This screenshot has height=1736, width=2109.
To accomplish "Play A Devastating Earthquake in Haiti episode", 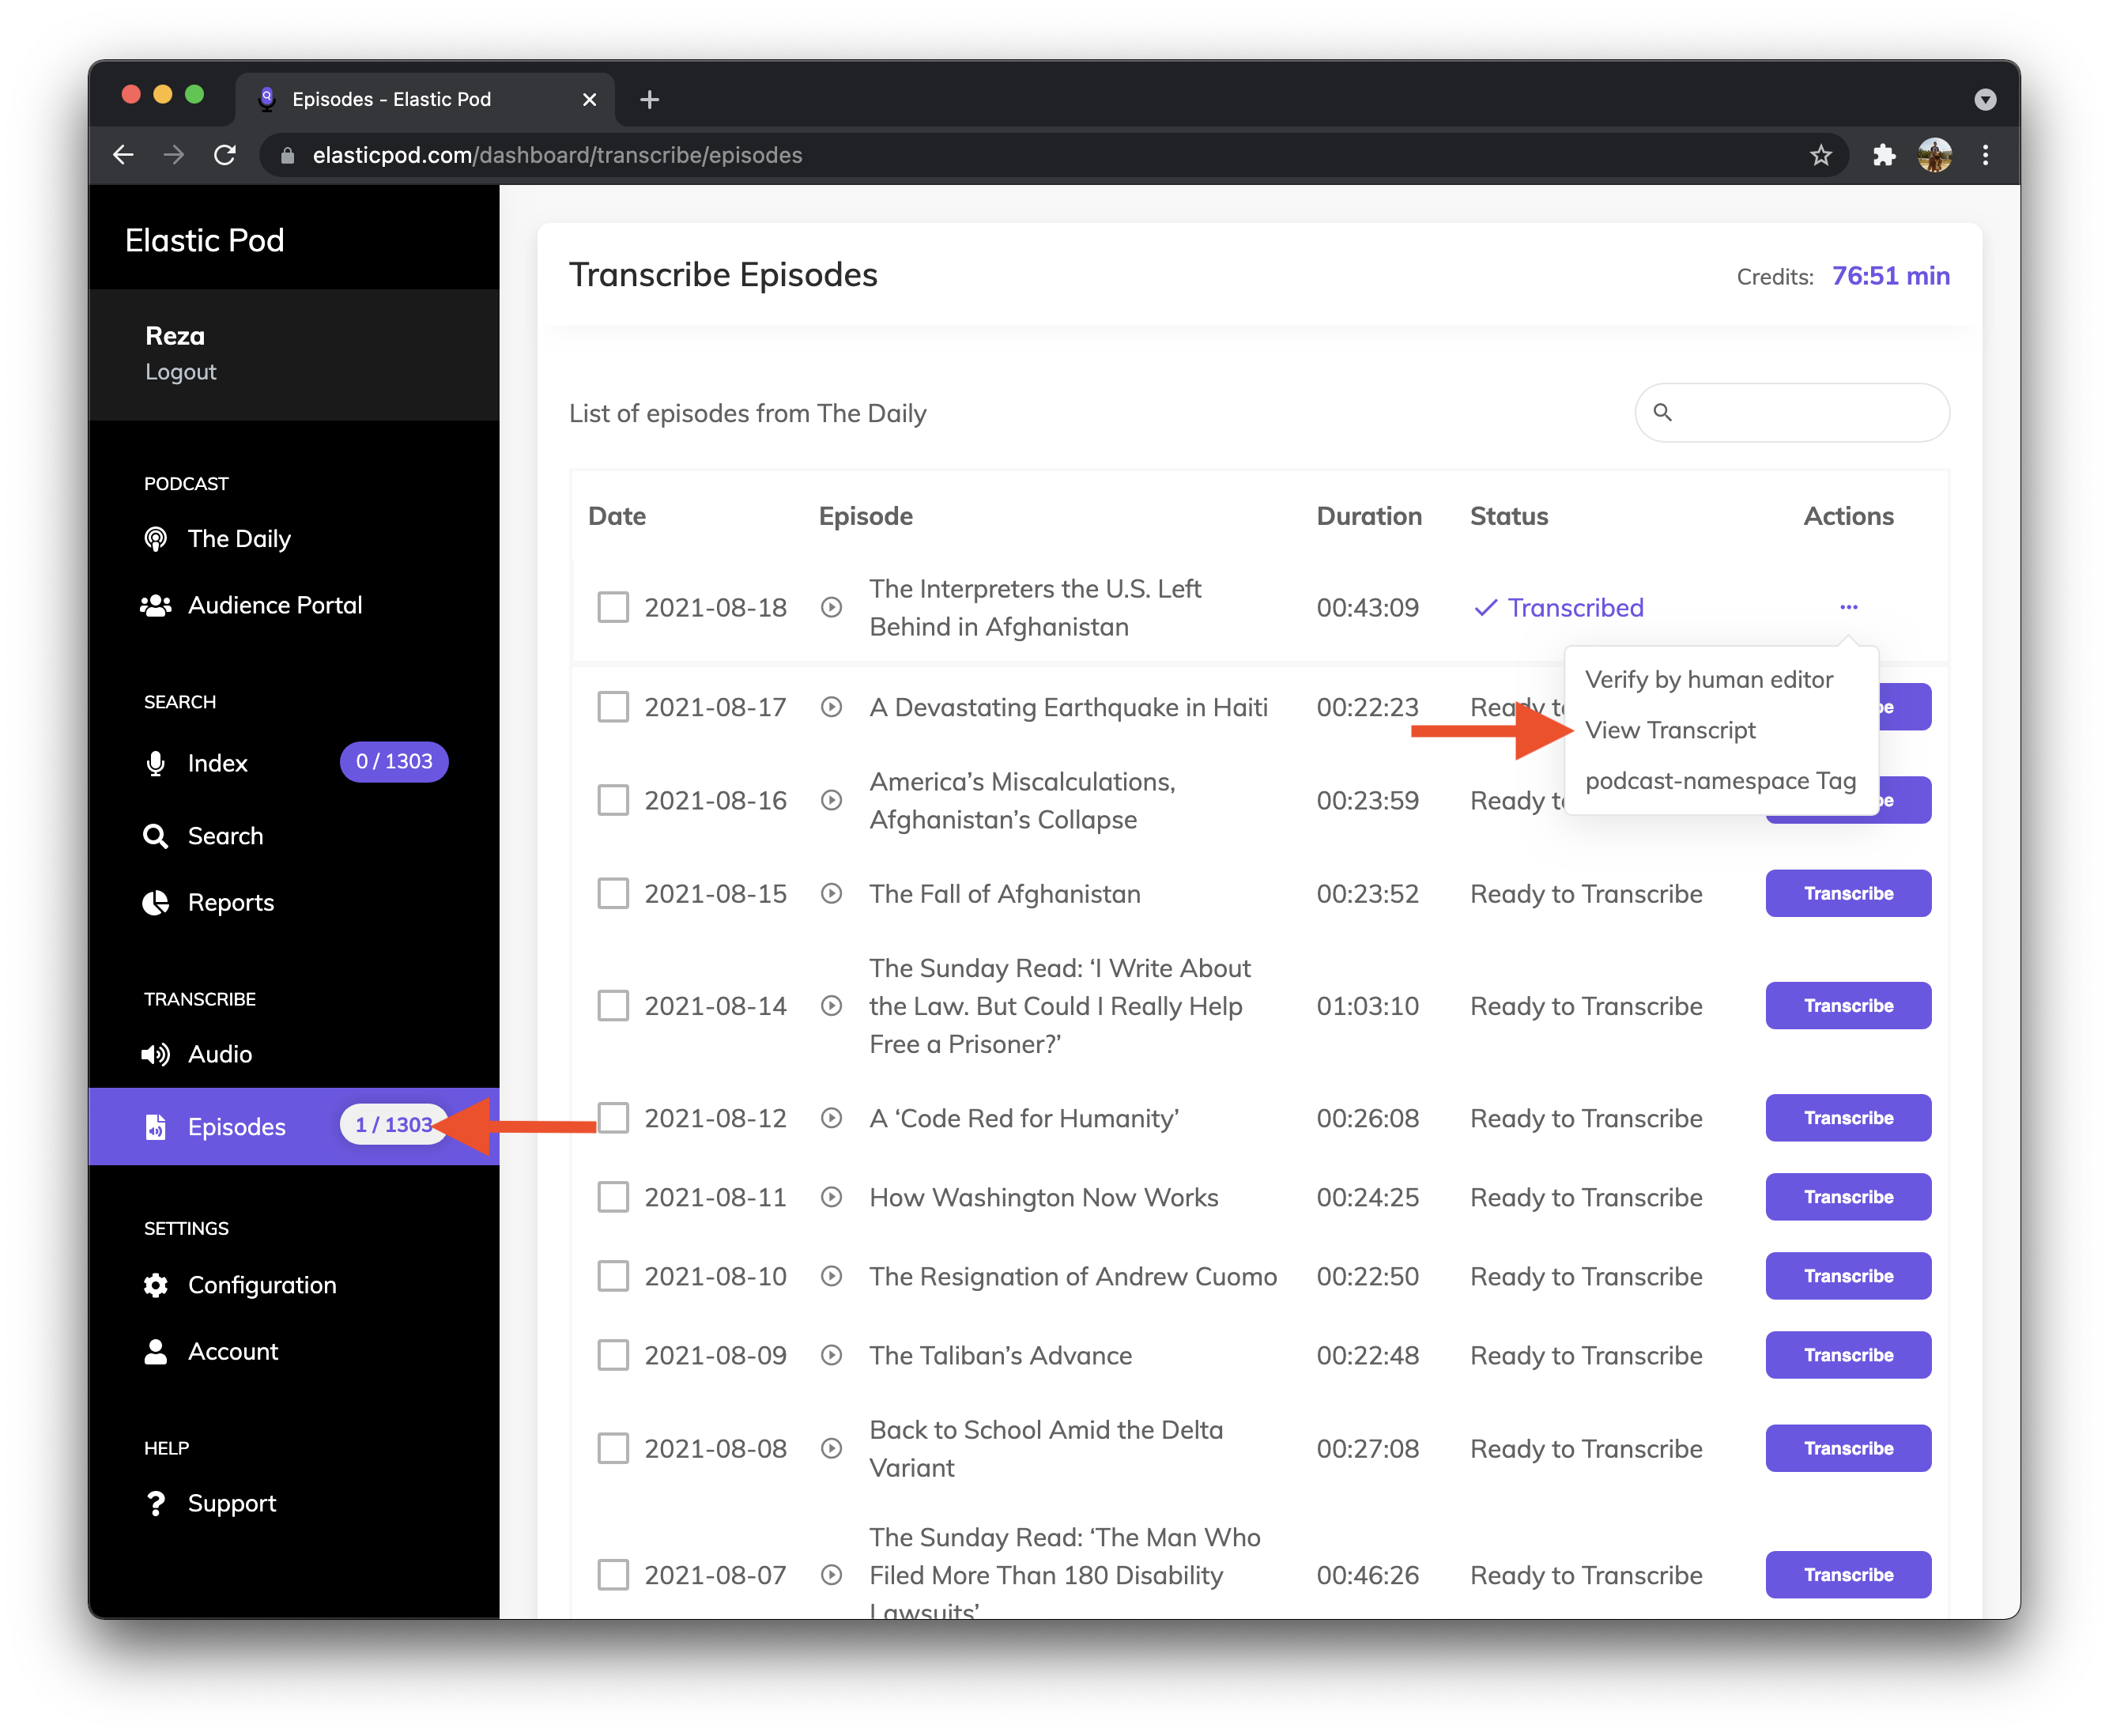I will pos(831,707).
